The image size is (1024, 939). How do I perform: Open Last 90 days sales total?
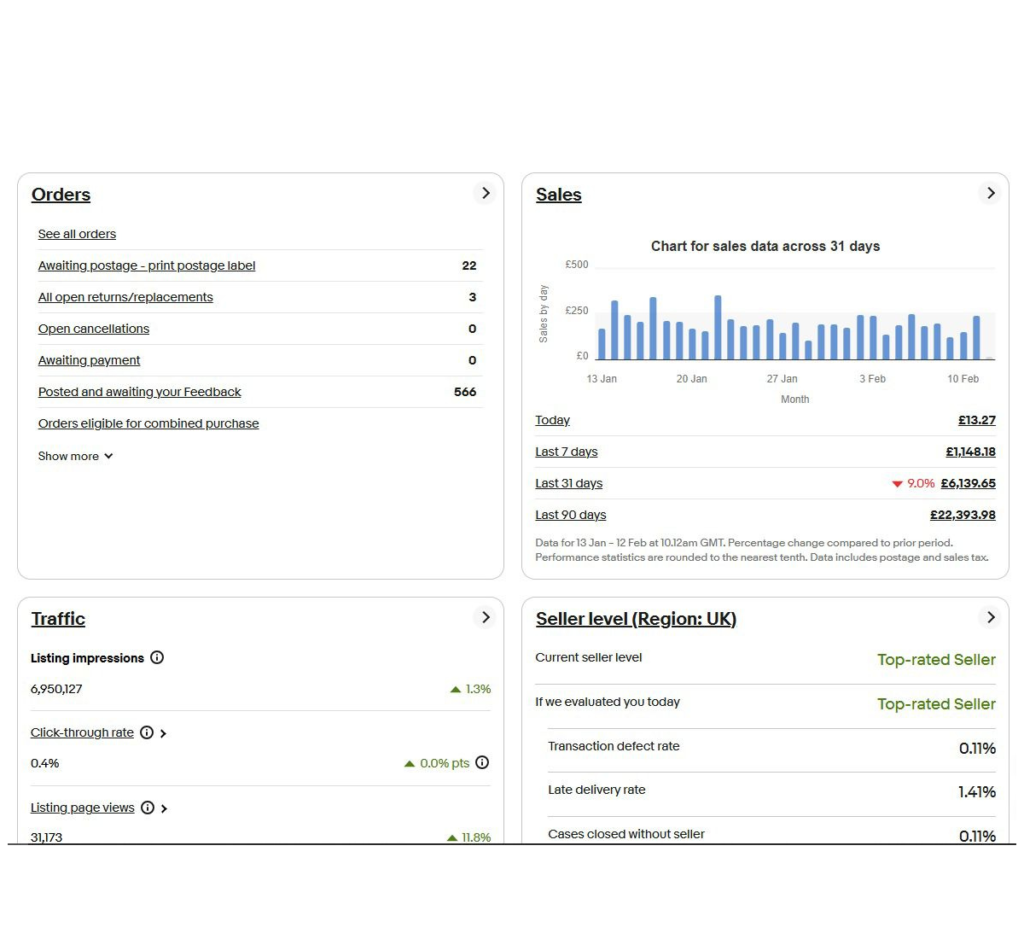[963, 515]
